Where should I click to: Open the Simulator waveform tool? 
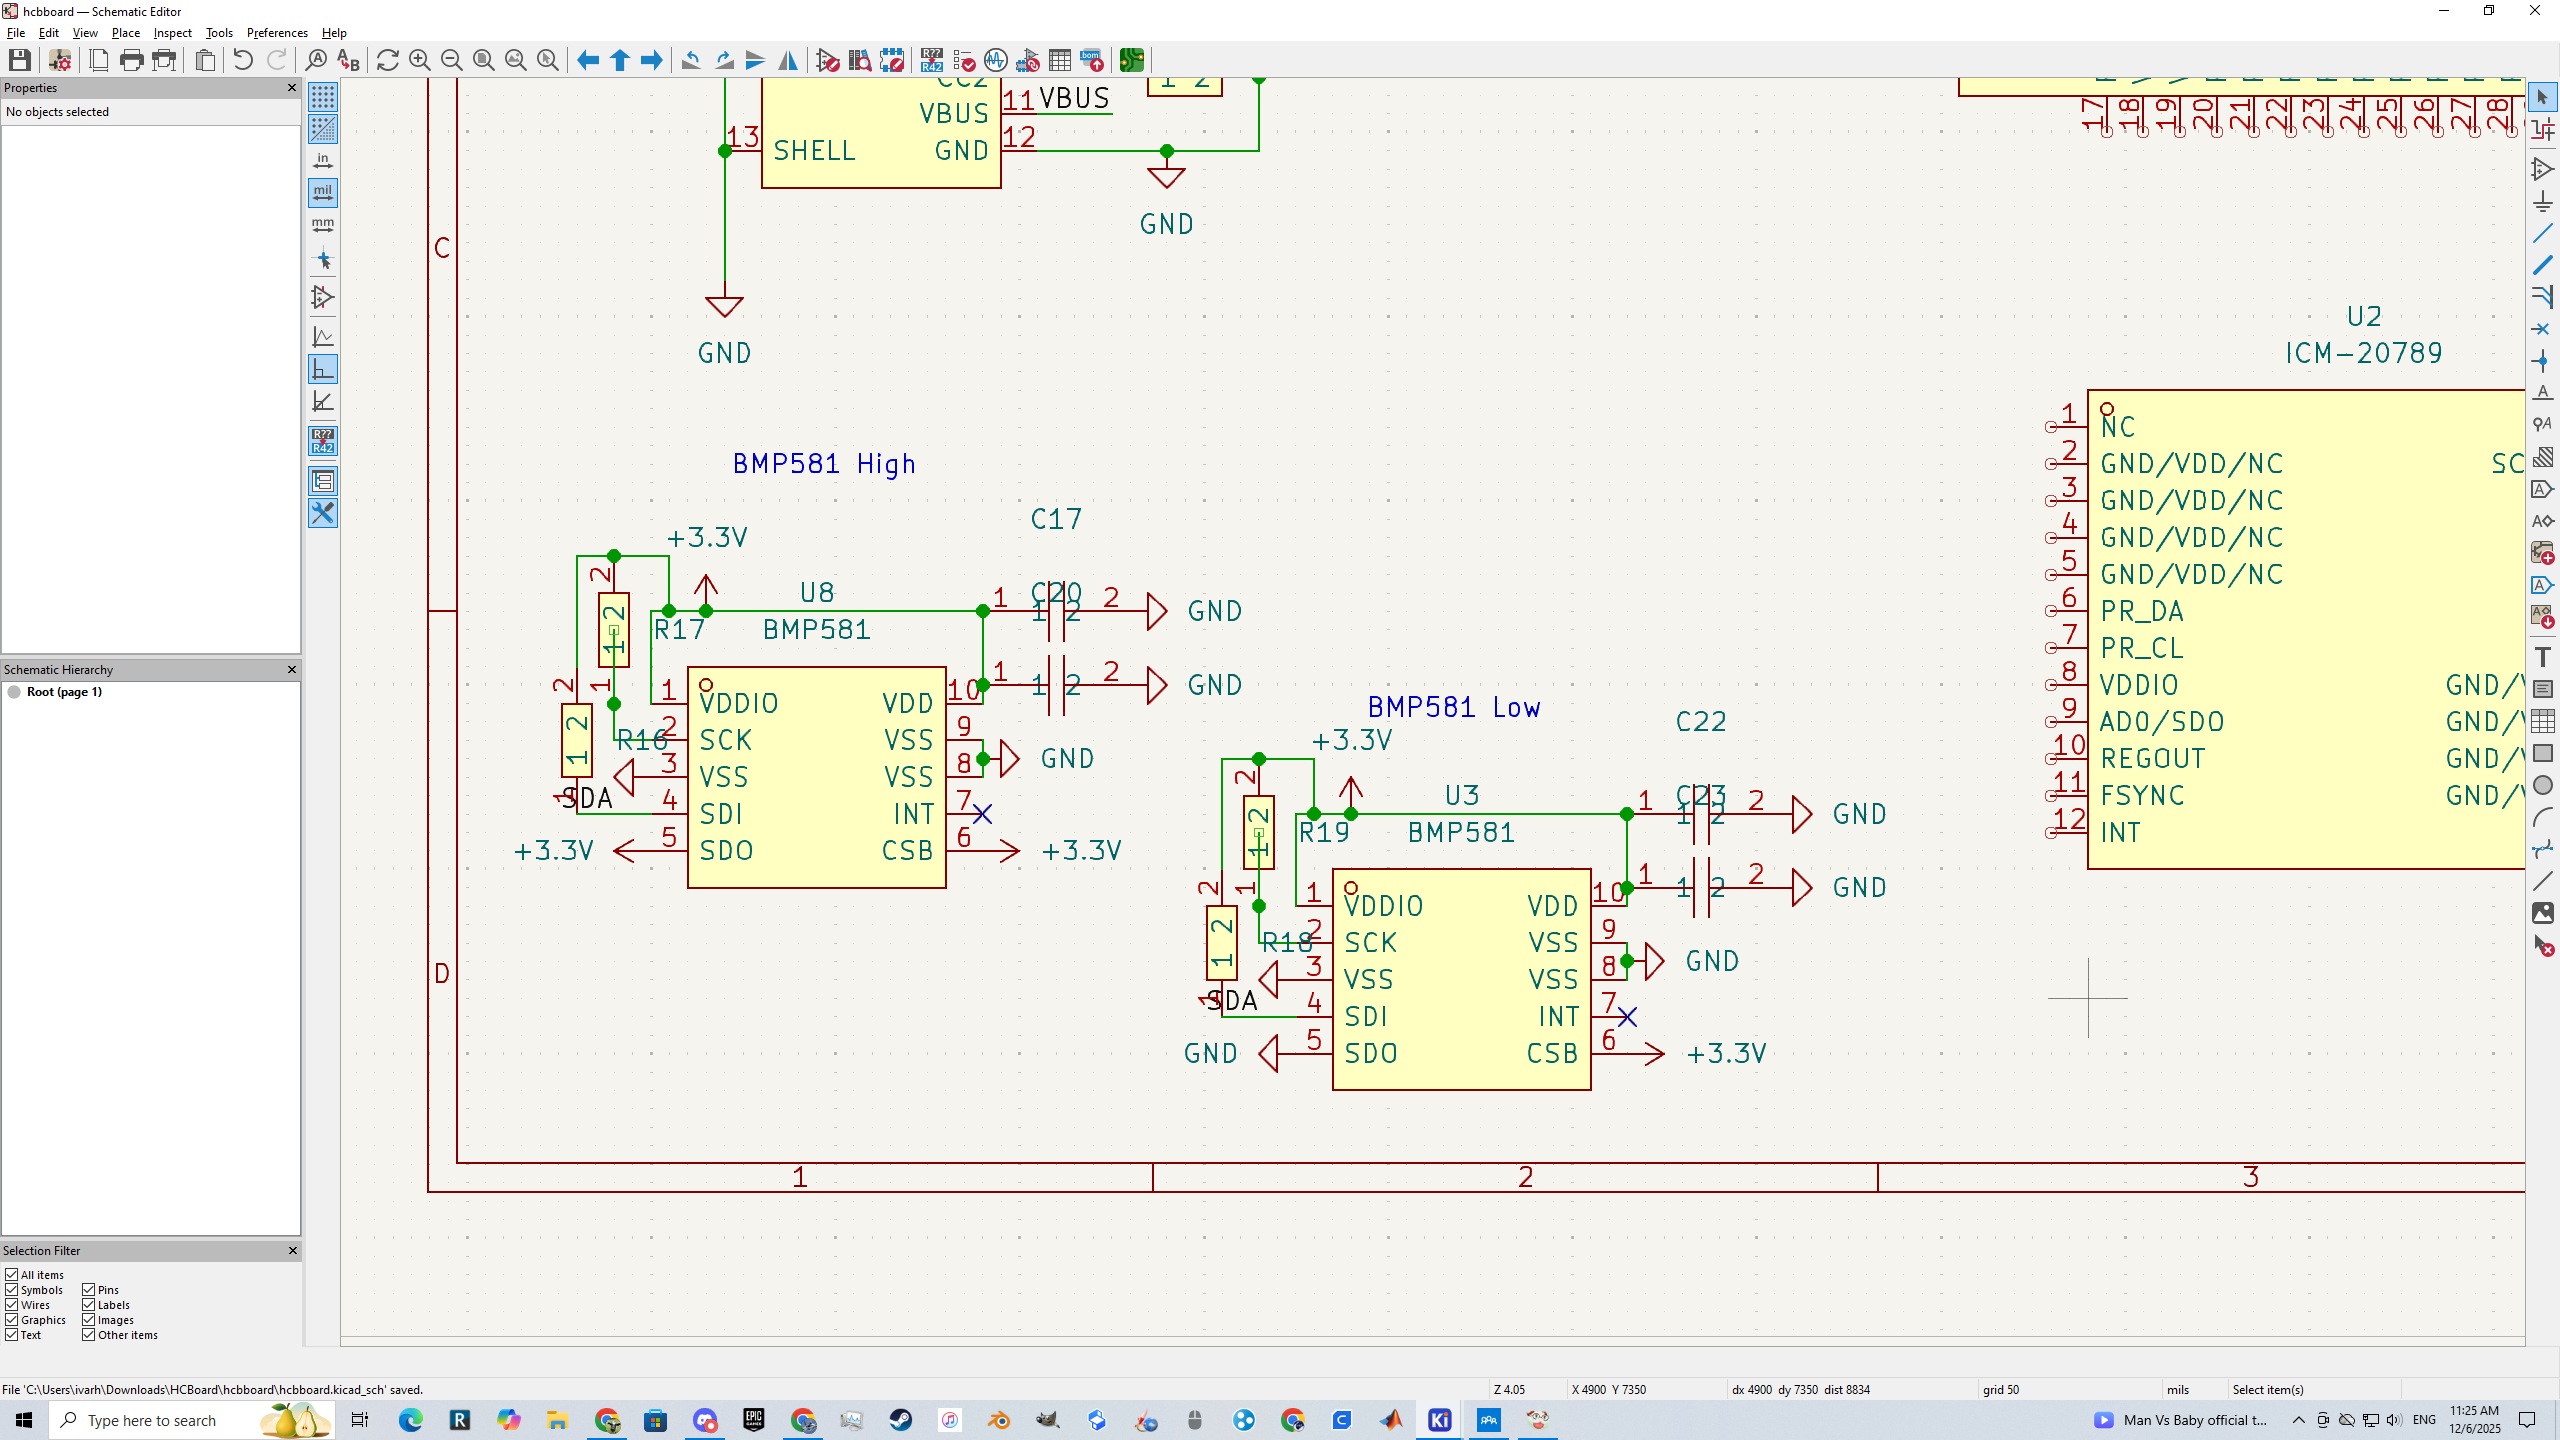pyautogui.click(x=995, y=60)
